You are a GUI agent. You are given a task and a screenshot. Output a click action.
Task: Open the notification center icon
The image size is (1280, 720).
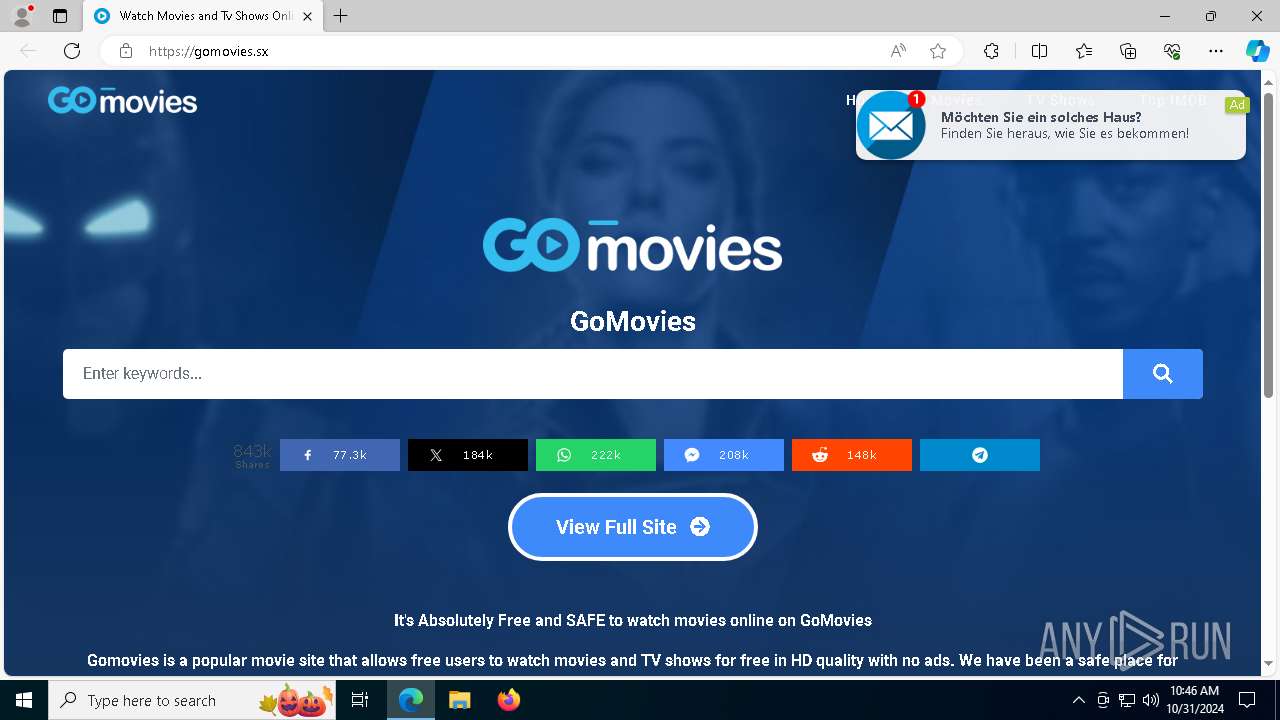point(1247,700)
